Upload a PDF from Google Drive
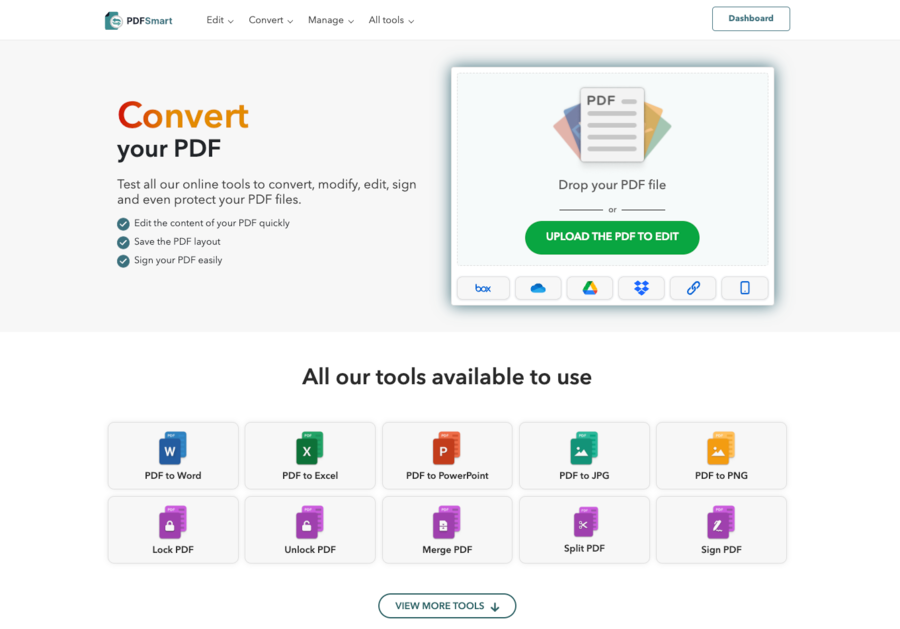Image resolution: width=900 pixels, height=629 pixels. 589,287
